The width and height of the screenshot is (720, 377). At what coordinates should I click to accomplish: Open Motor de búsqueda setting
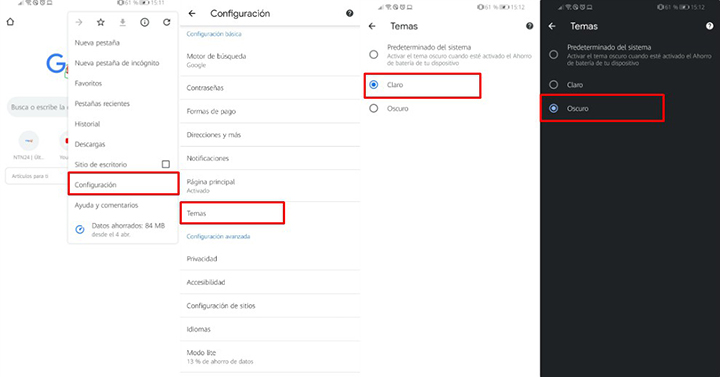point(270,60)
